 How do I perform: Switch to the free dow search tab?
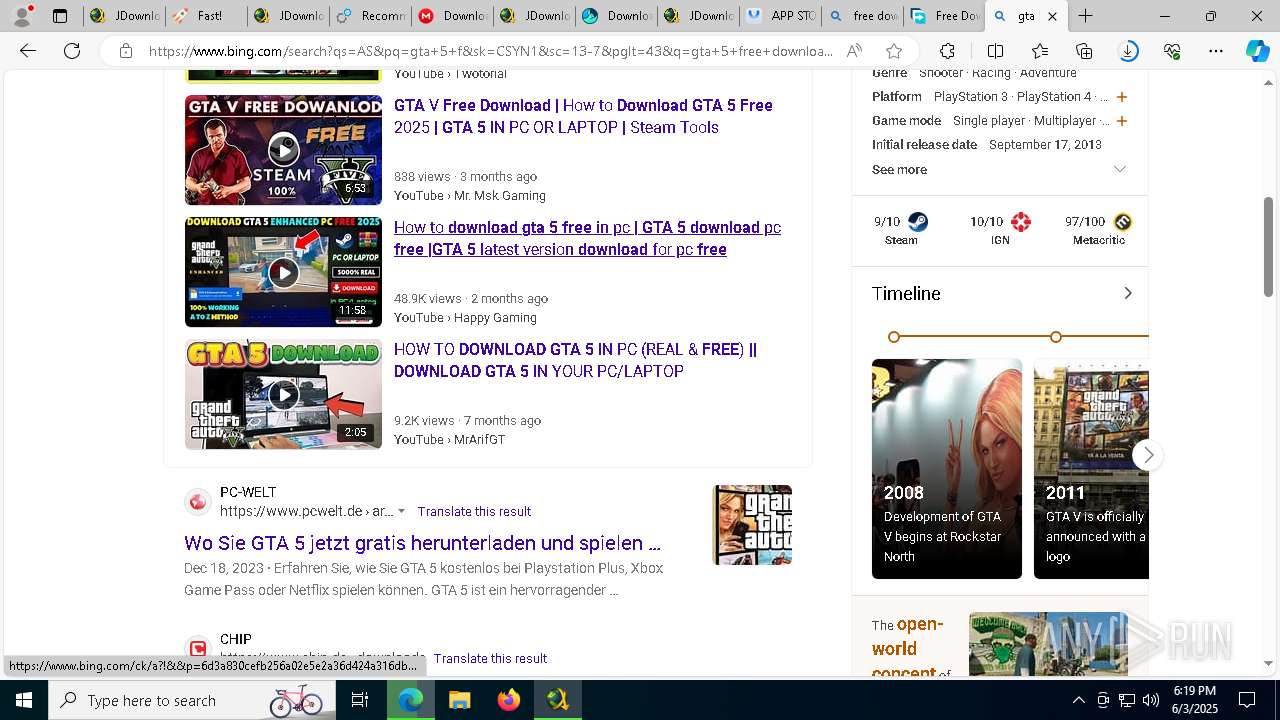862,16
